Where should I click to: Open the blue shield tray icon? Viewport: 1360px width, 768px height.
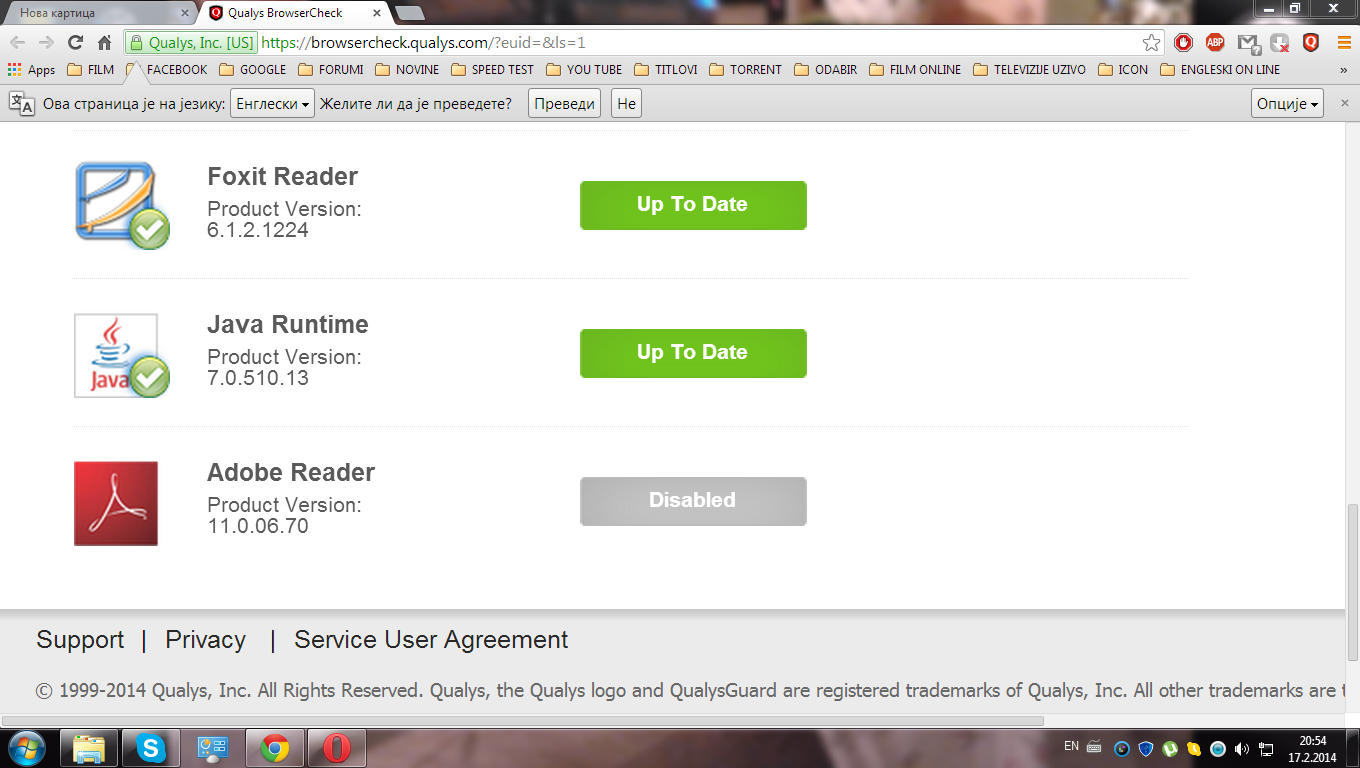click(x=1146, y=748)
